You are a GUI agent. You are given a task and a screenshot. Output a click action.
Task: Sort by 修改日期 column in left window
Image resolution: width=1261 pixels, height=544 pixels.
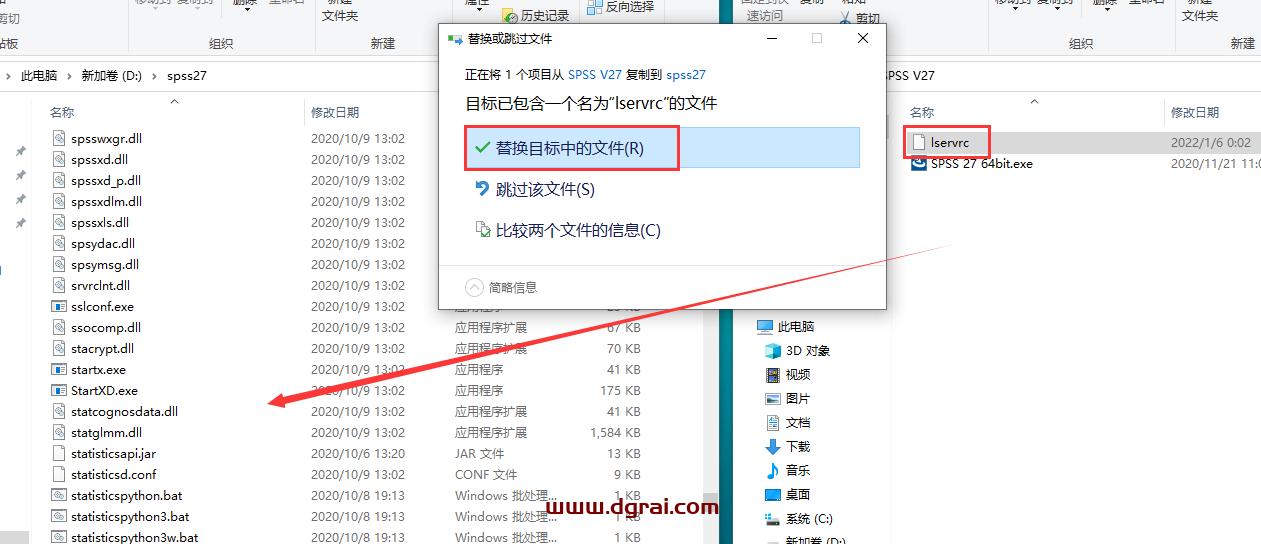[335, 113]
